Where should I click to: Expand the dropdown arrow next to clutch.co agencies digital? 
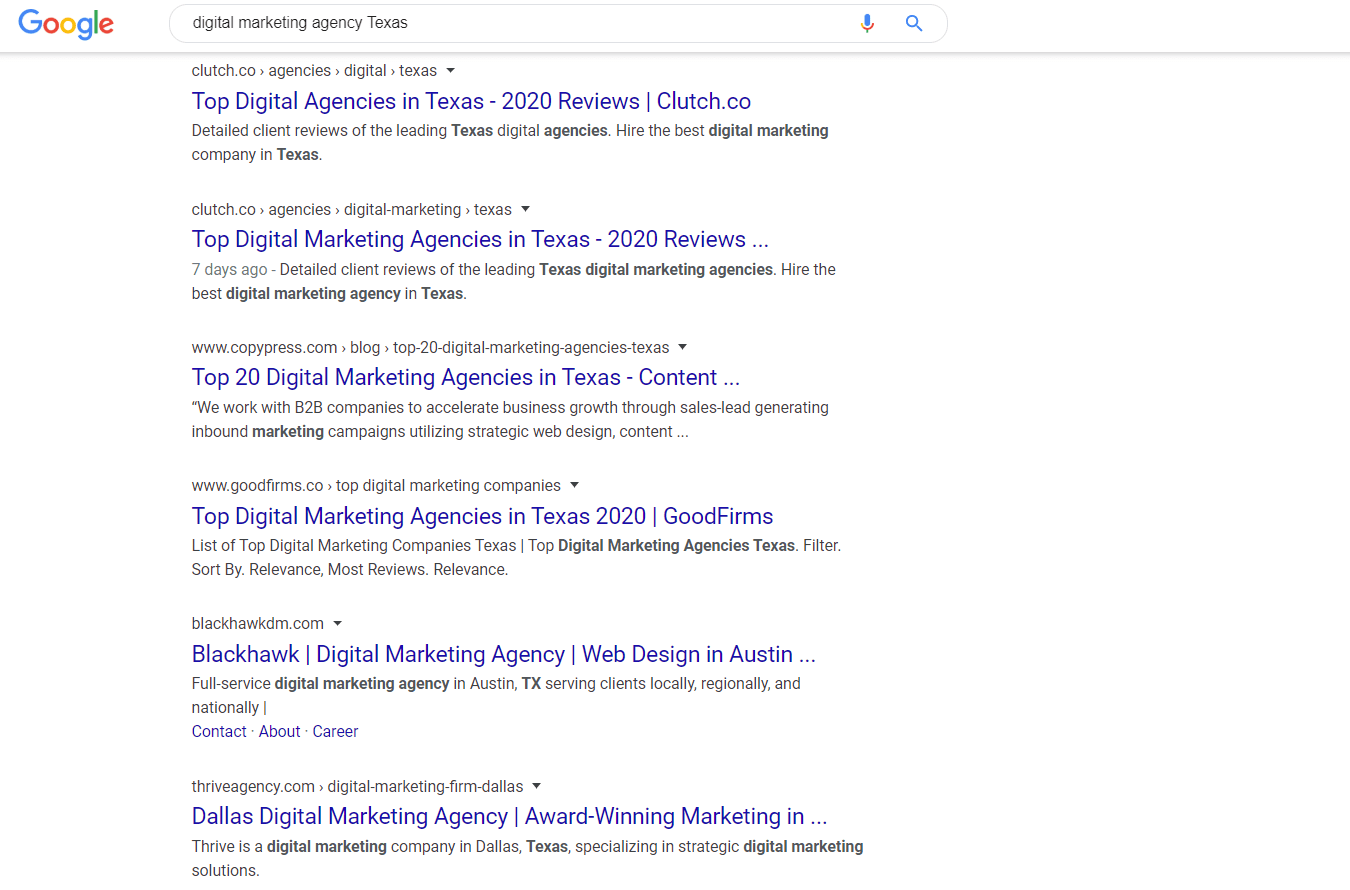(451, 71)
